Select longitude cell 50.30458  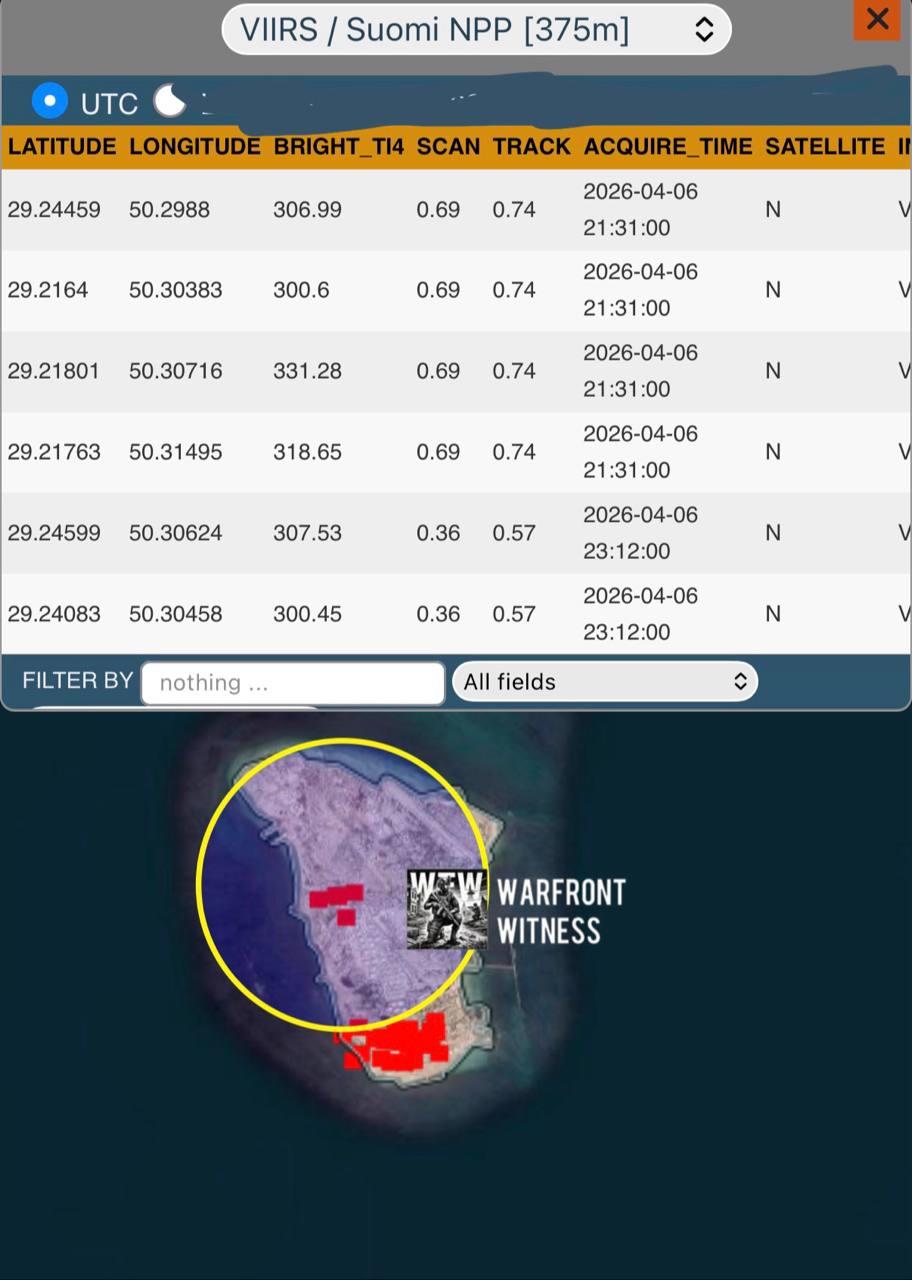176,615
